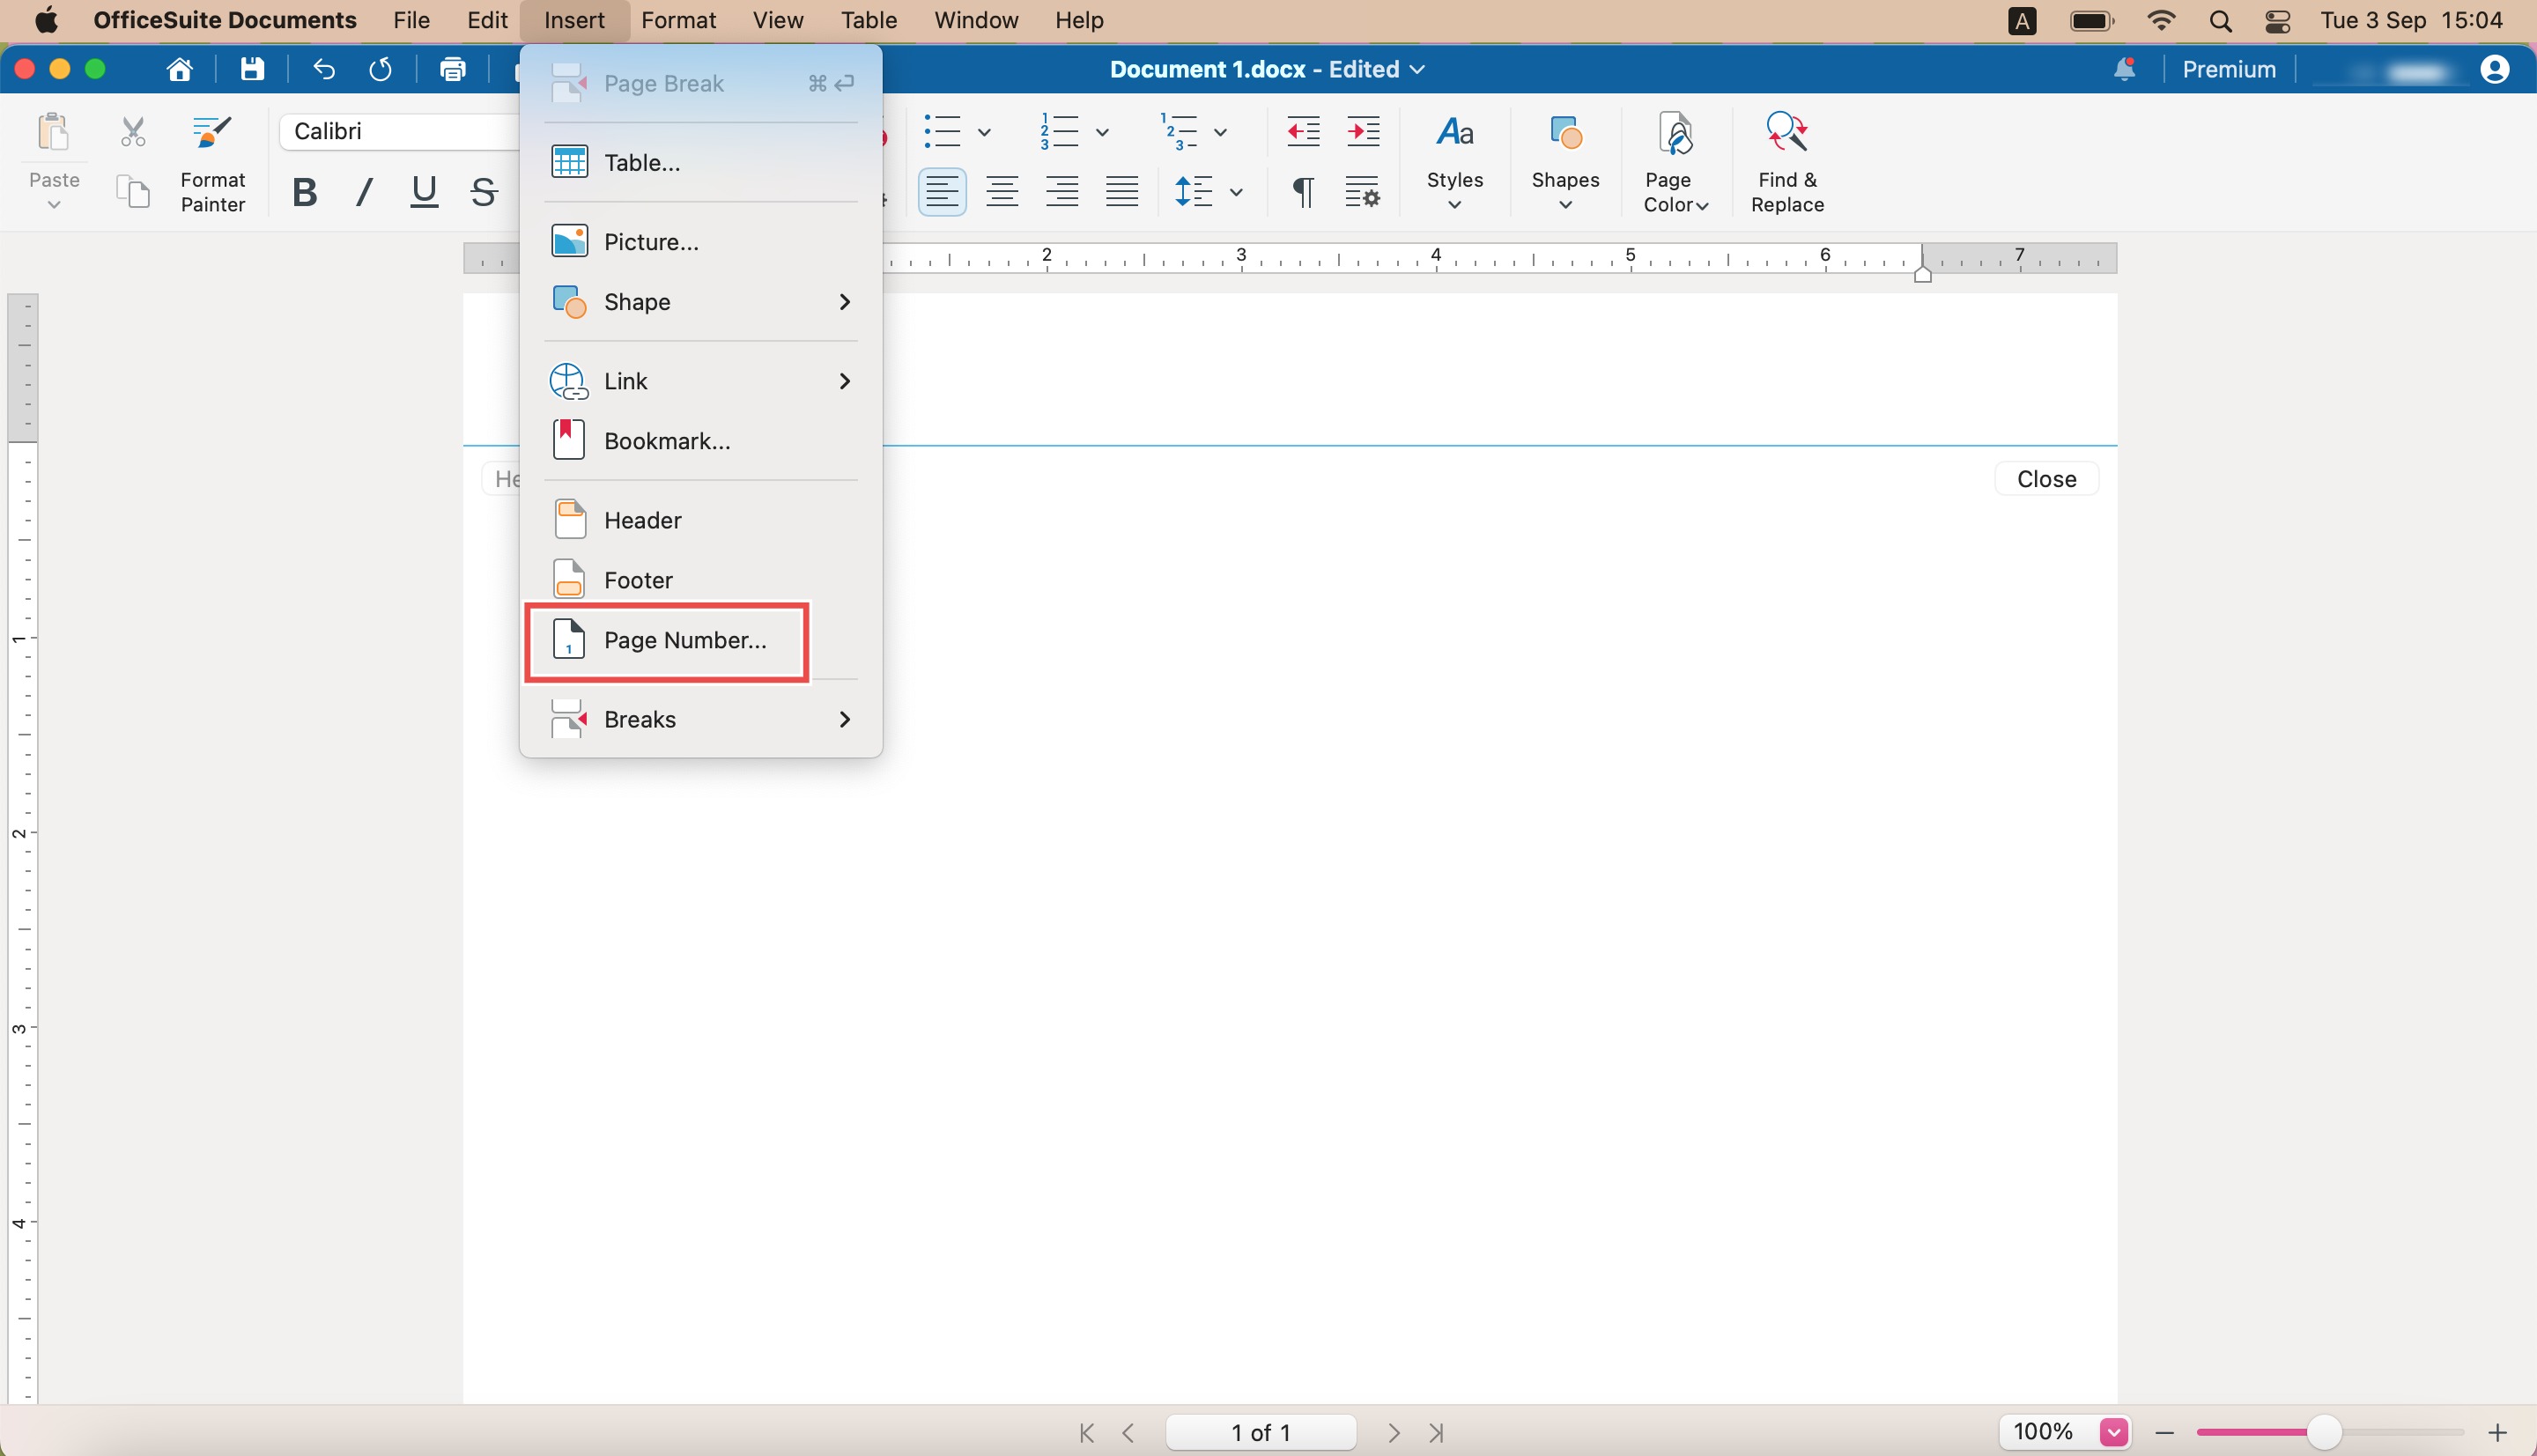Activate the Format Painter tool
This screenshot has height=1456, width=2537.
(x=212, y=163)
